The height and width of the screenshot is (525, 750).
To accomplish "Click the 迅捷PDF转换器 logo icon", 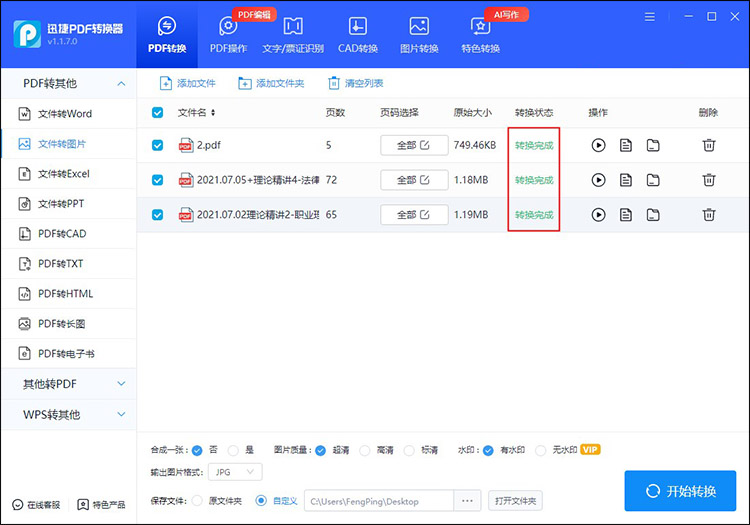I will [x=27, y=34].
